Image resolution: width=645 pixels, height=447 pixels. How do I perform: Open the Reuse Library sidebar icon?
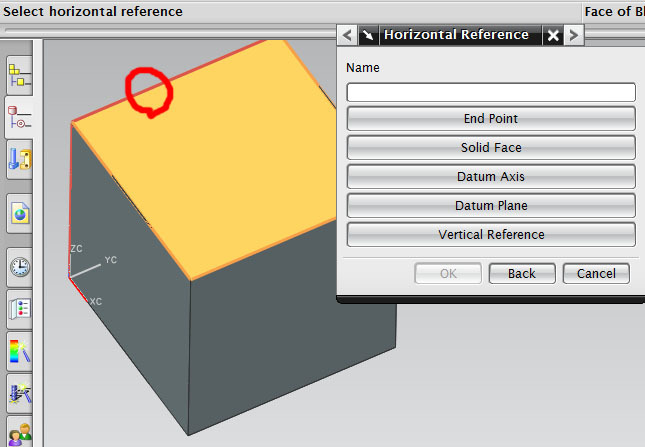(19, 160)
